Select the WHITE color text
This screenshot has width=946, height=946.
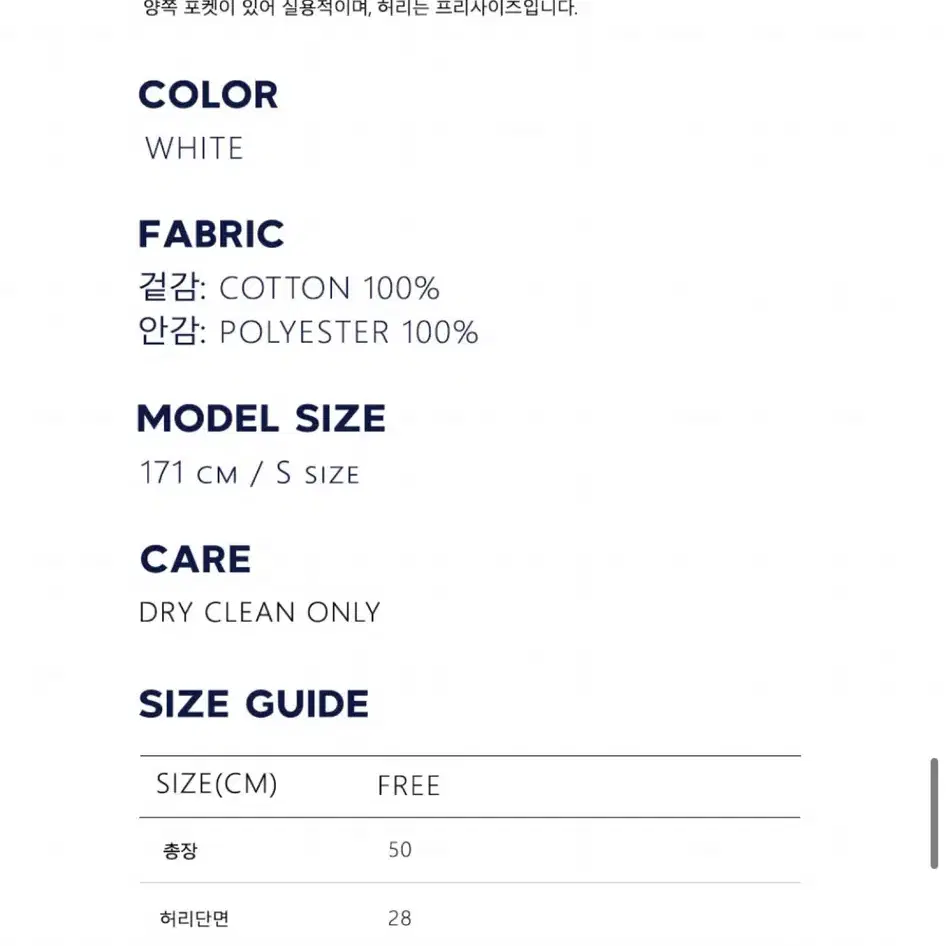[x=194, y=148]
